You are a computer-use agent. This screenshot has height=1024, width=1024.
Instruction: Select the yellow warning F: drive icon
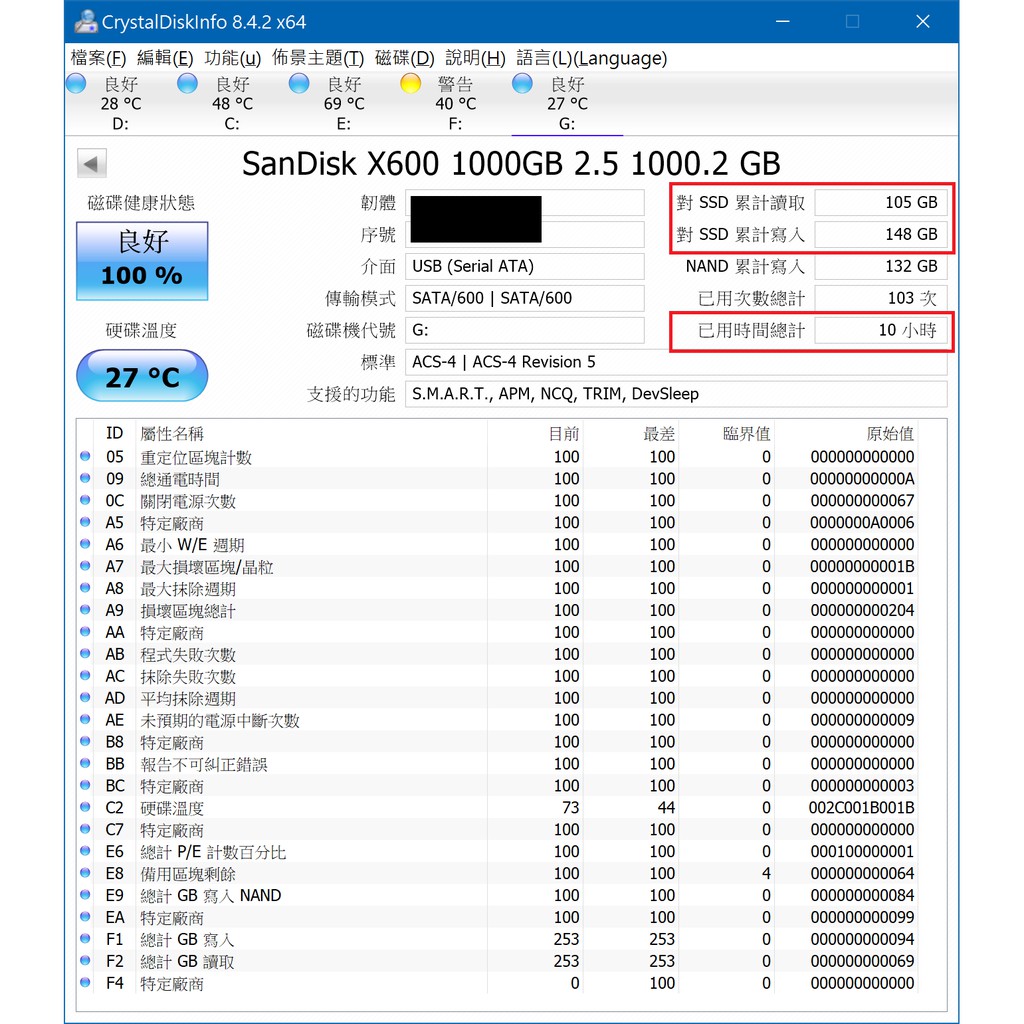click(411, 85)
